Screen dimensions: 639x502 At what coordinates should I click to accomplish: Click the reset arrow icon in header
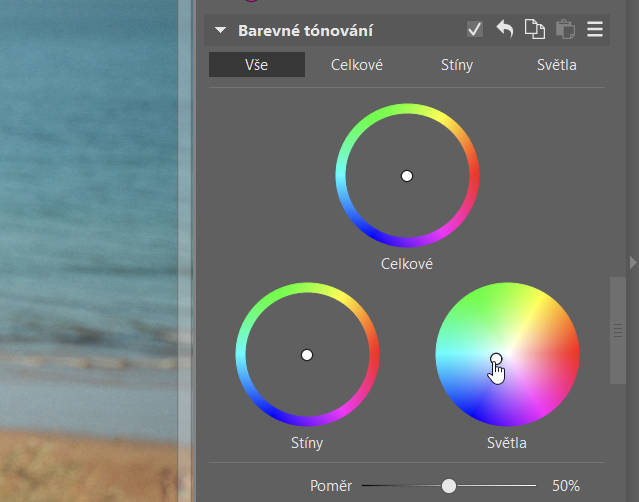pyautogui.click(x=505, y=30)
